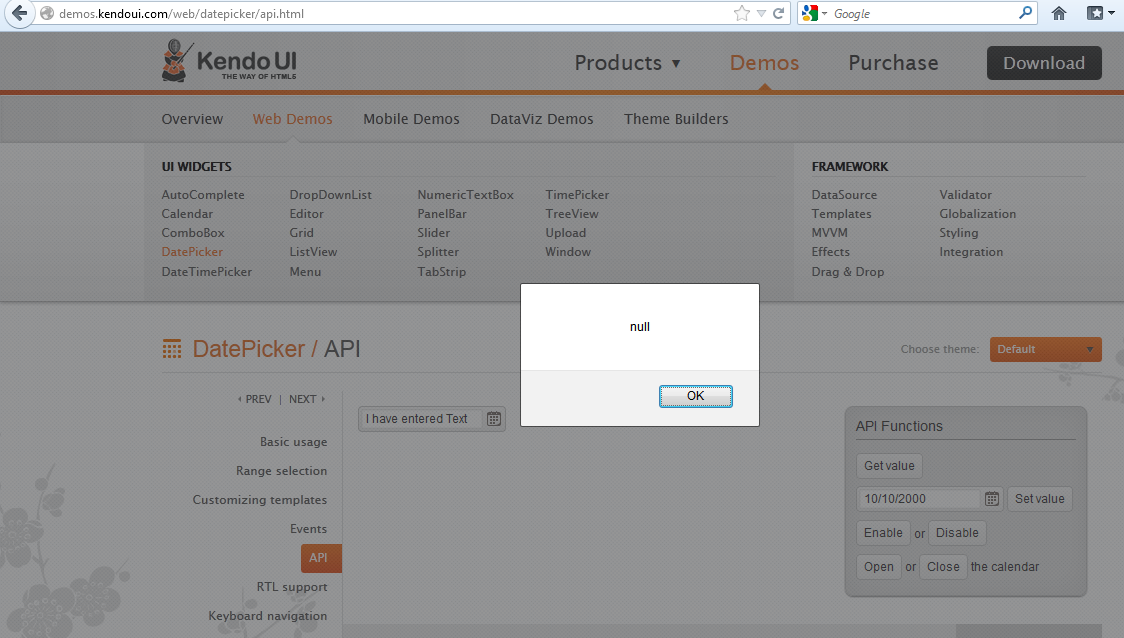Expand the Products menu arrow

coord(675,64)
